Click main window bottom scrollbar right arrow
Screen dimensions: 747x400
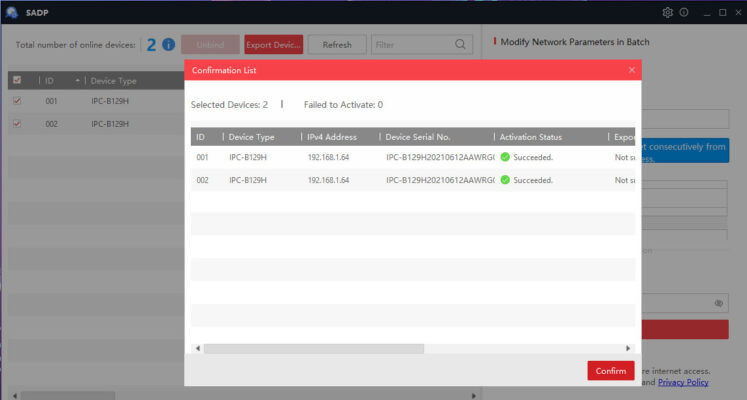(x=473, y=396)
